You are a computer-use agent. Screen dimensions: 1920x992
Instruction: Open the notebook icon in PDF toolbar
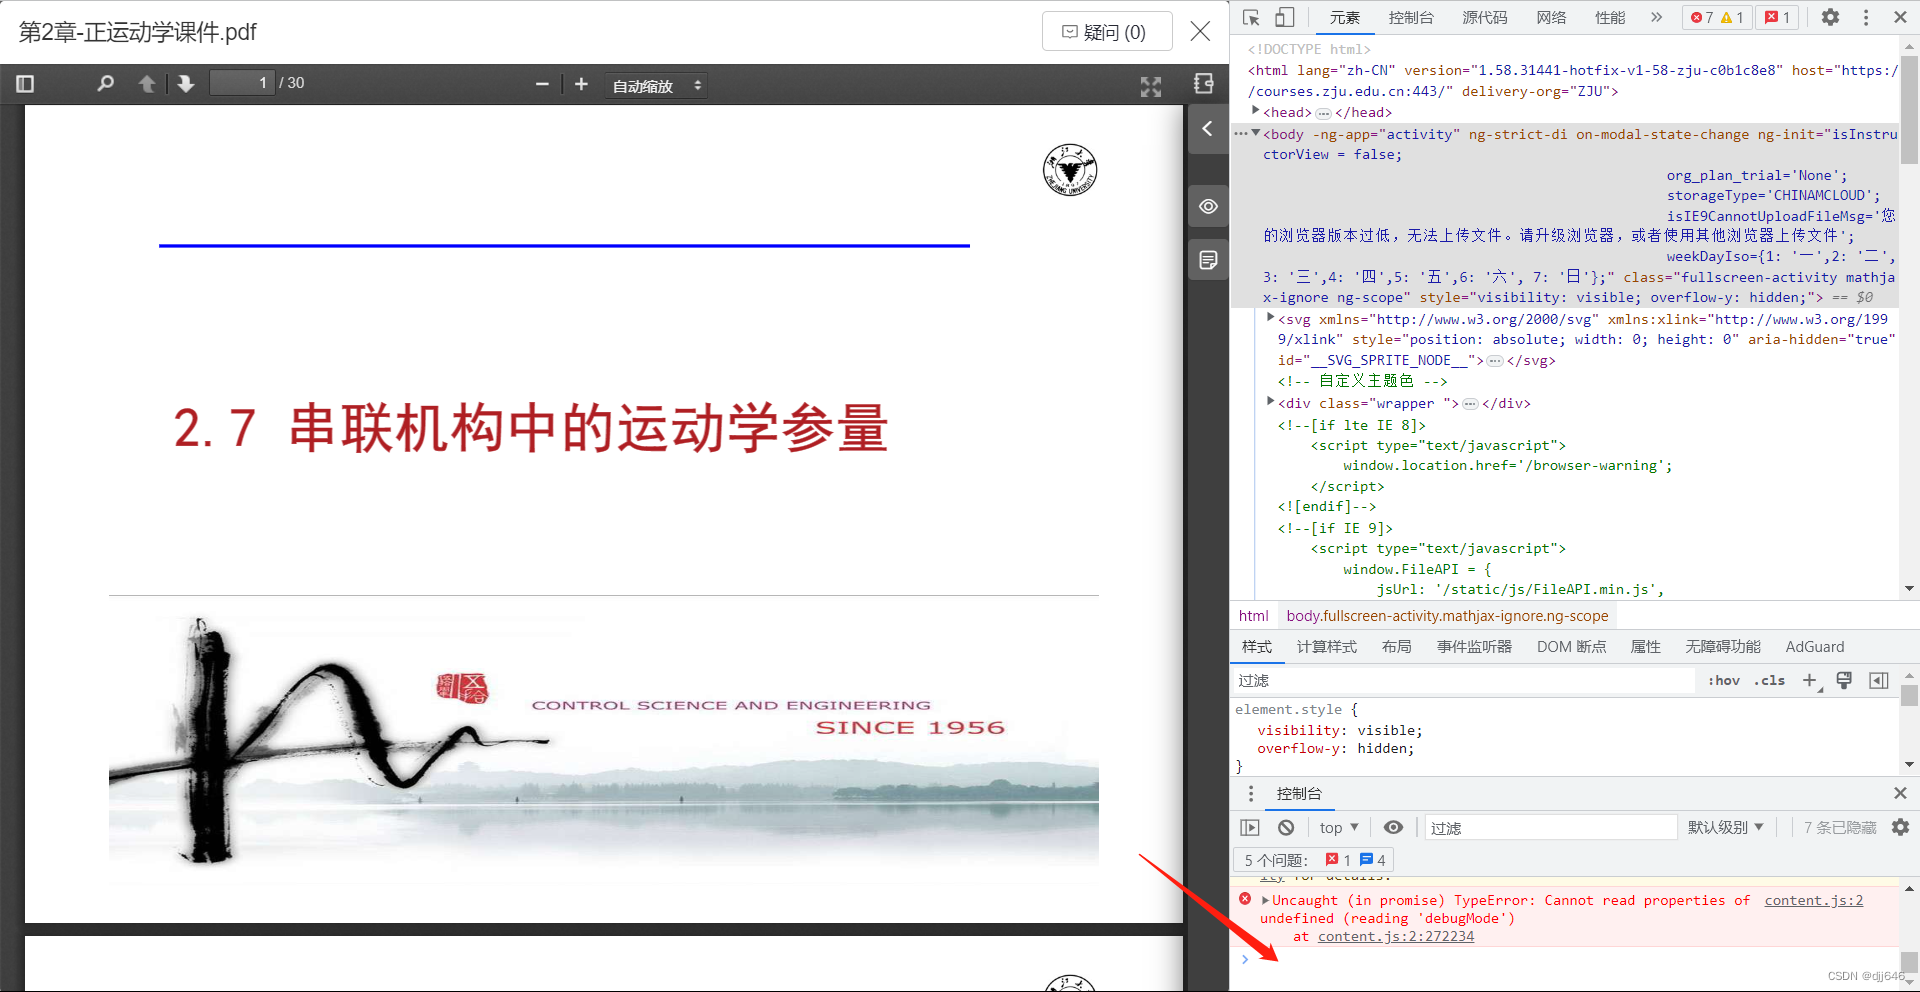1204,84
